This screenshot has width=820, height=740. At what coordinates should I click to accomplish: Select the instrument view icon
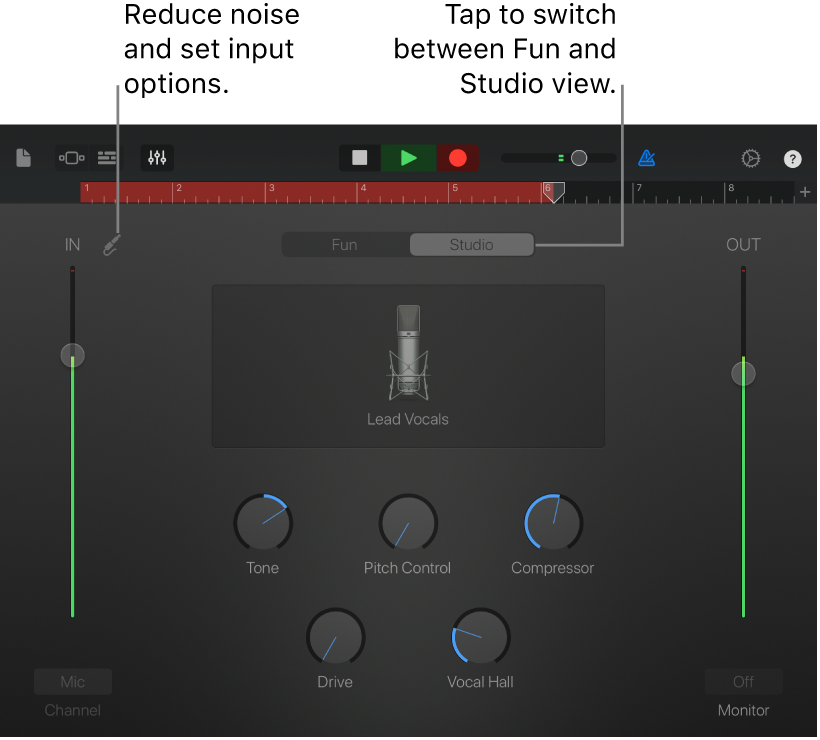tap(71, 157)
